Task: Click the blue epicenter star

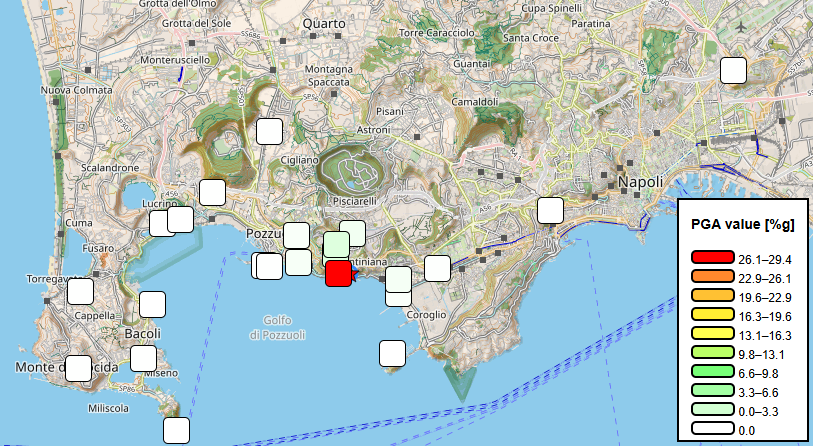Action: pyautogui.click(x=355, y=274)
